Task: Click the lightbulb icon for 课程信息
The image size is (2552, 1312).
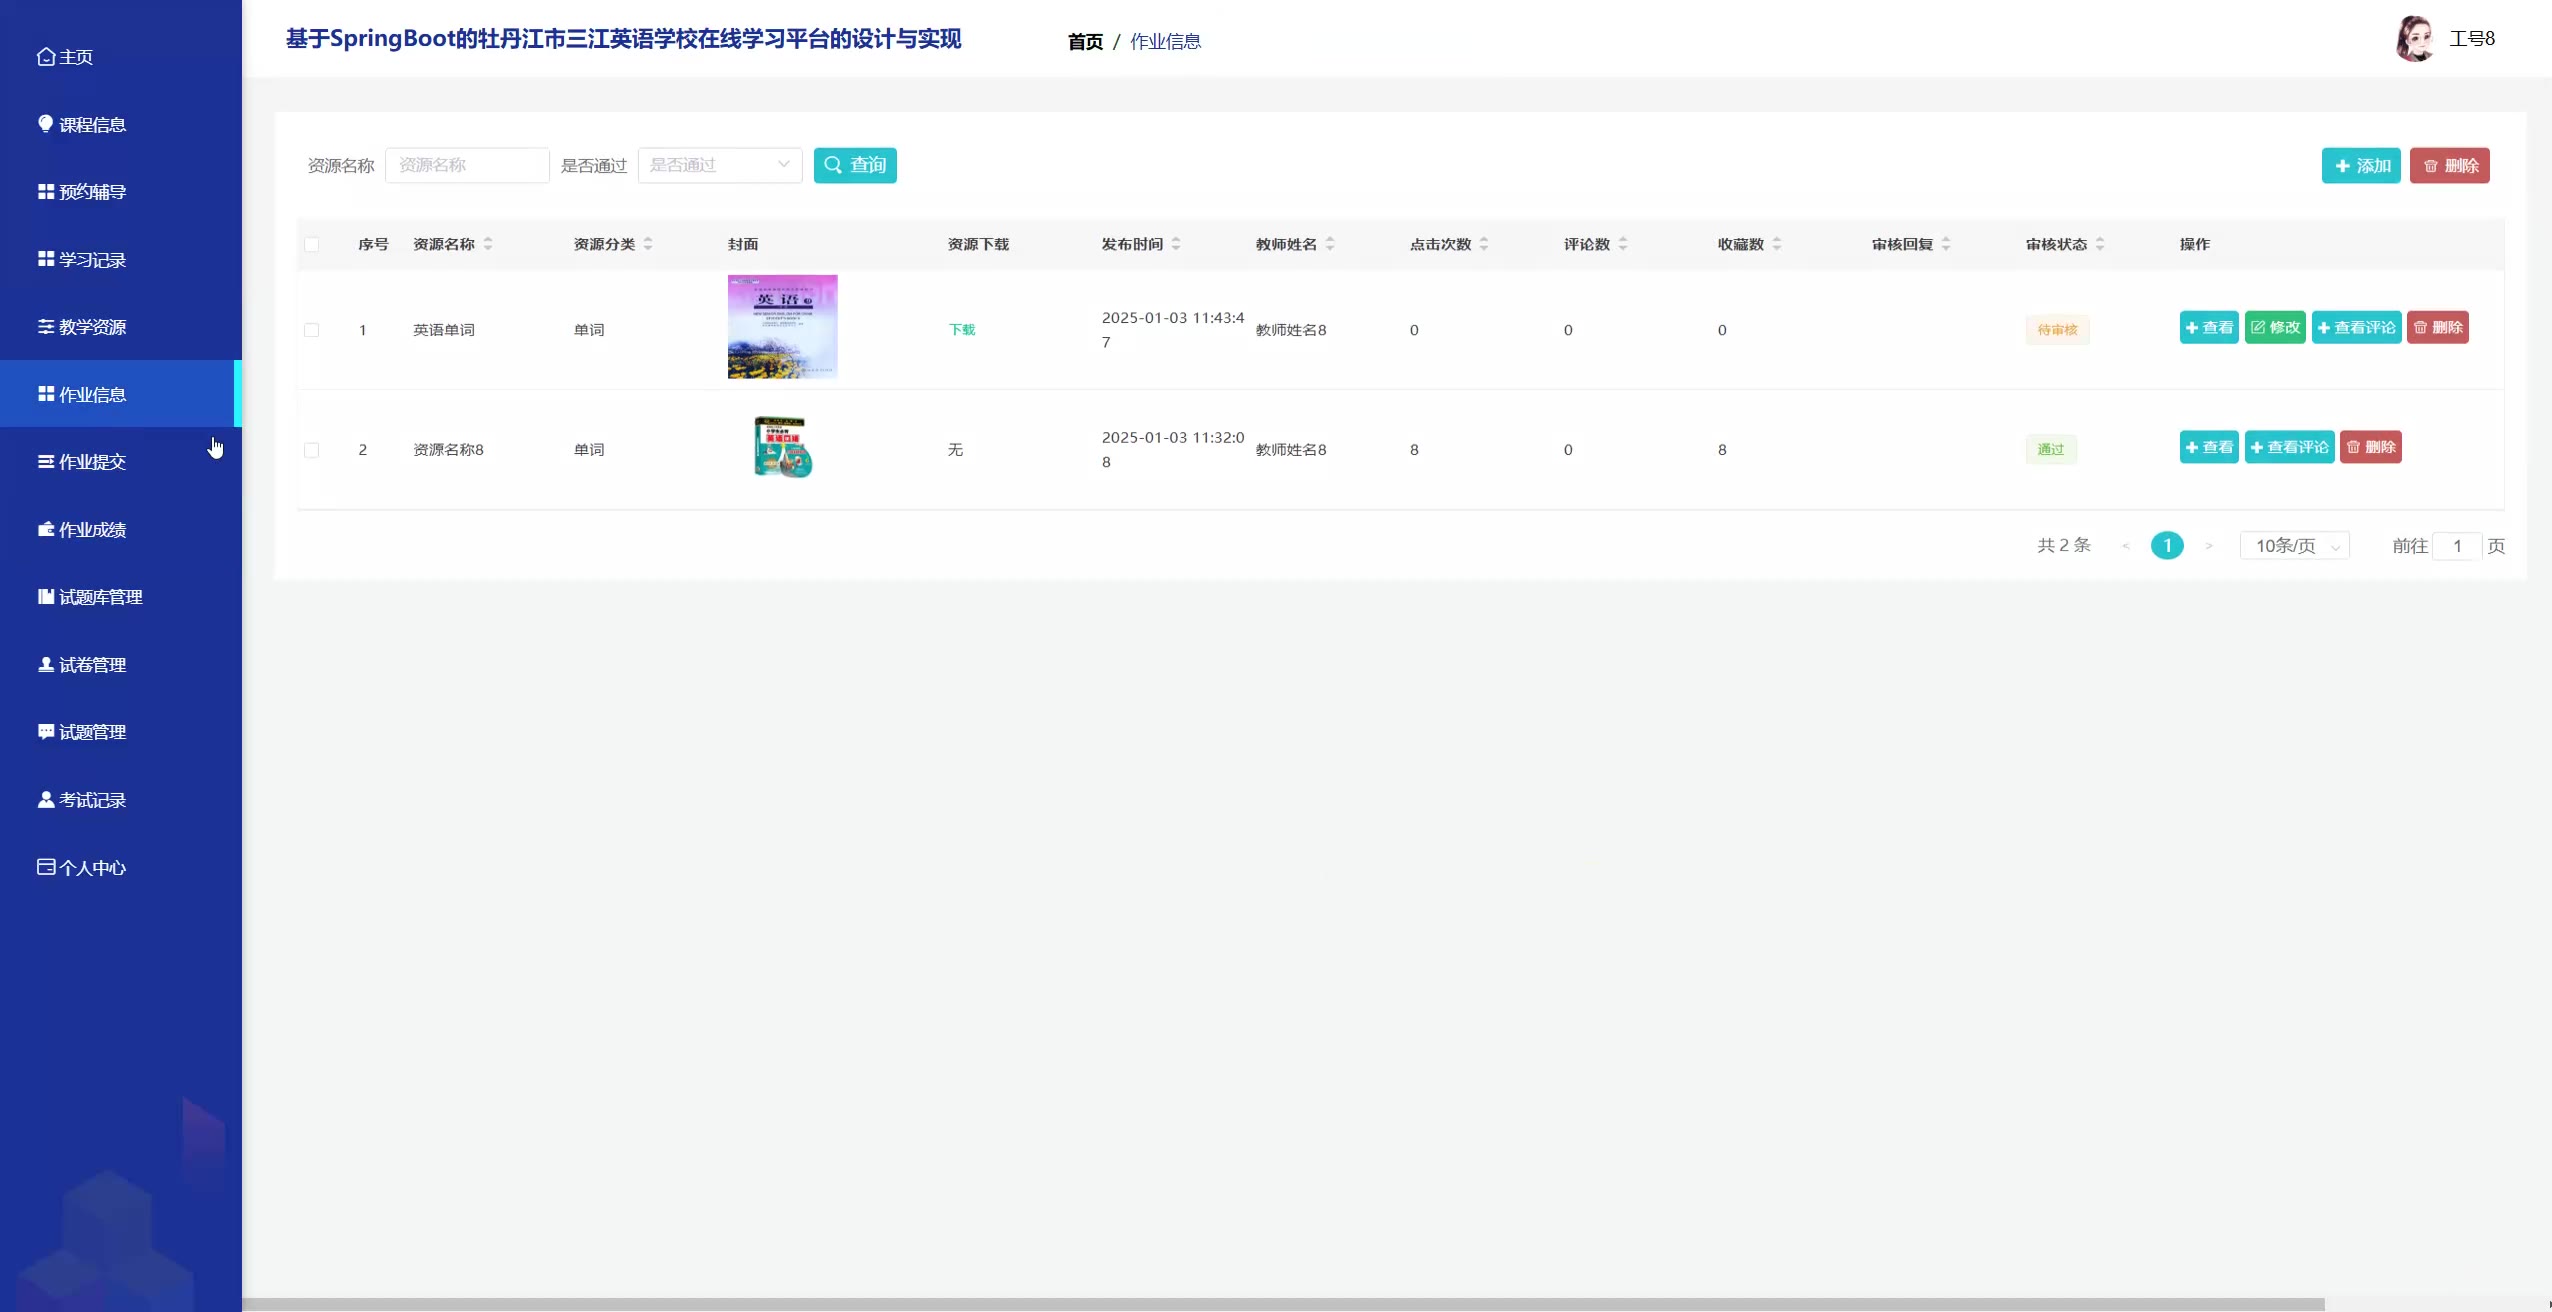Action: point(45,124)
